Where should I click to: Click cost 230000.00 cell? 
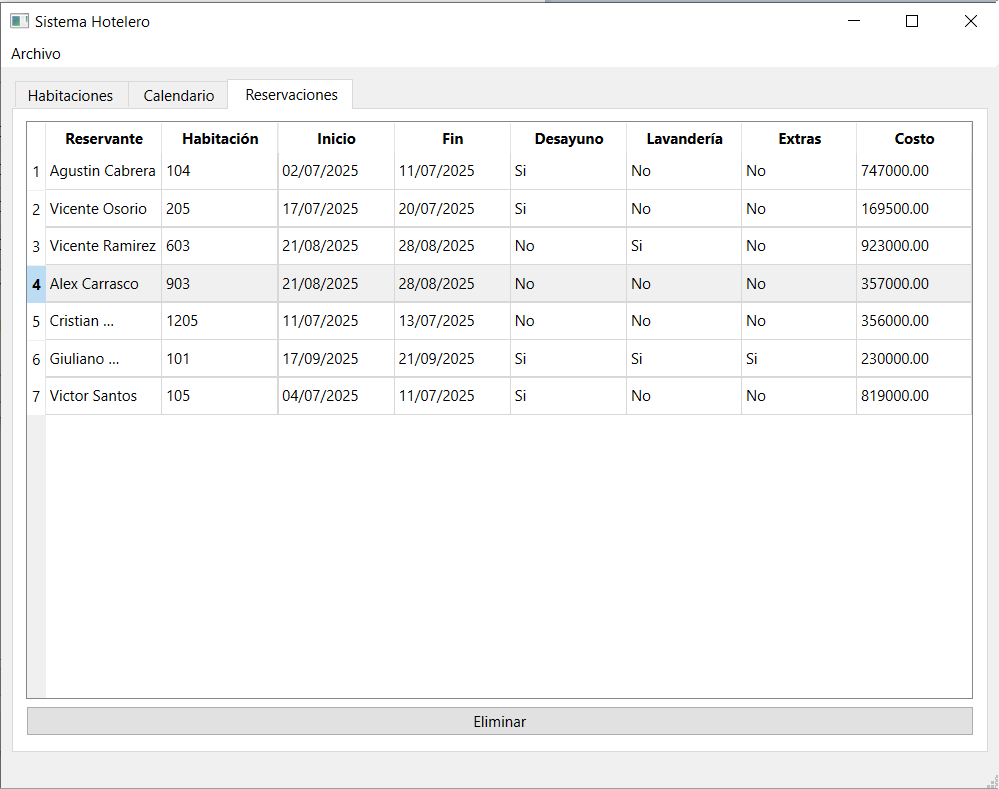[914, 359]
